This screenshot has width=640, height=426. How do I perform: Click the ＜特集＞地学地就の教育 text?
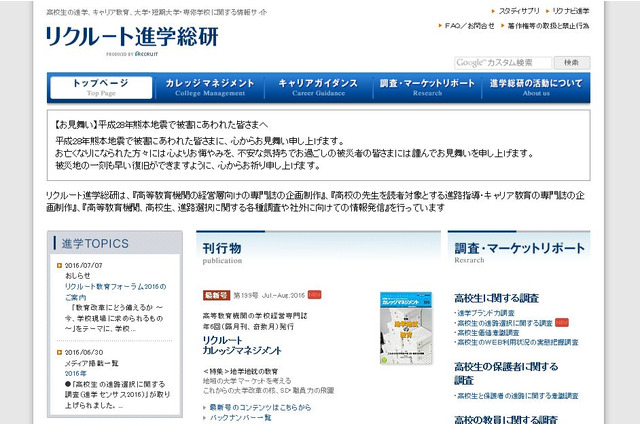[x=240, y=371]
